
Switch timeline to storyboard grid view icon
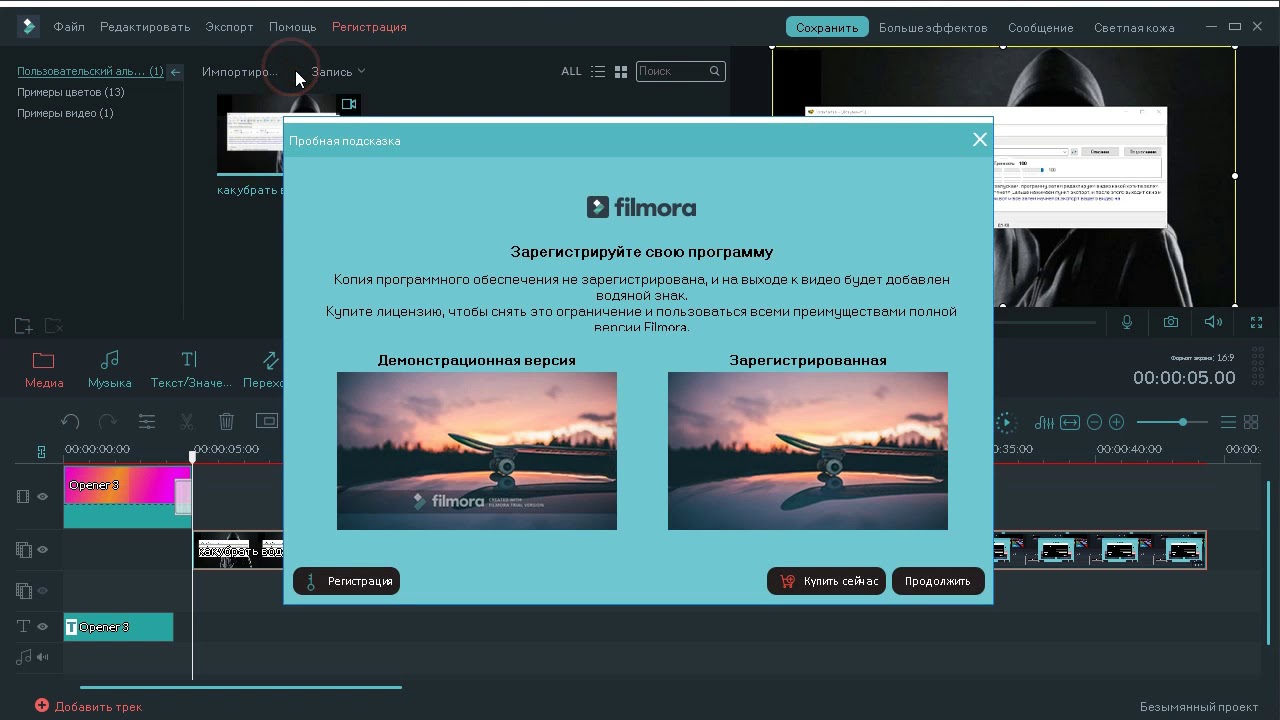click(1251, 423)
